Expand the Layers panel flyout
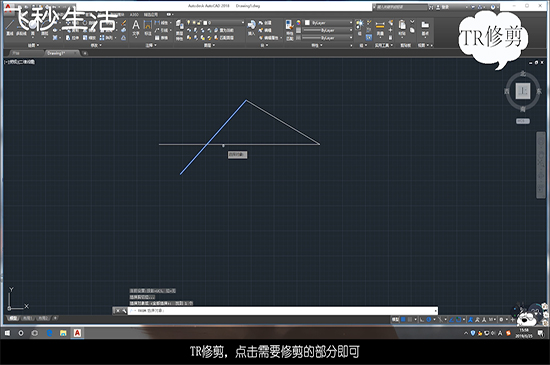Viewport: 550px width, 365px height. [209, 45]
